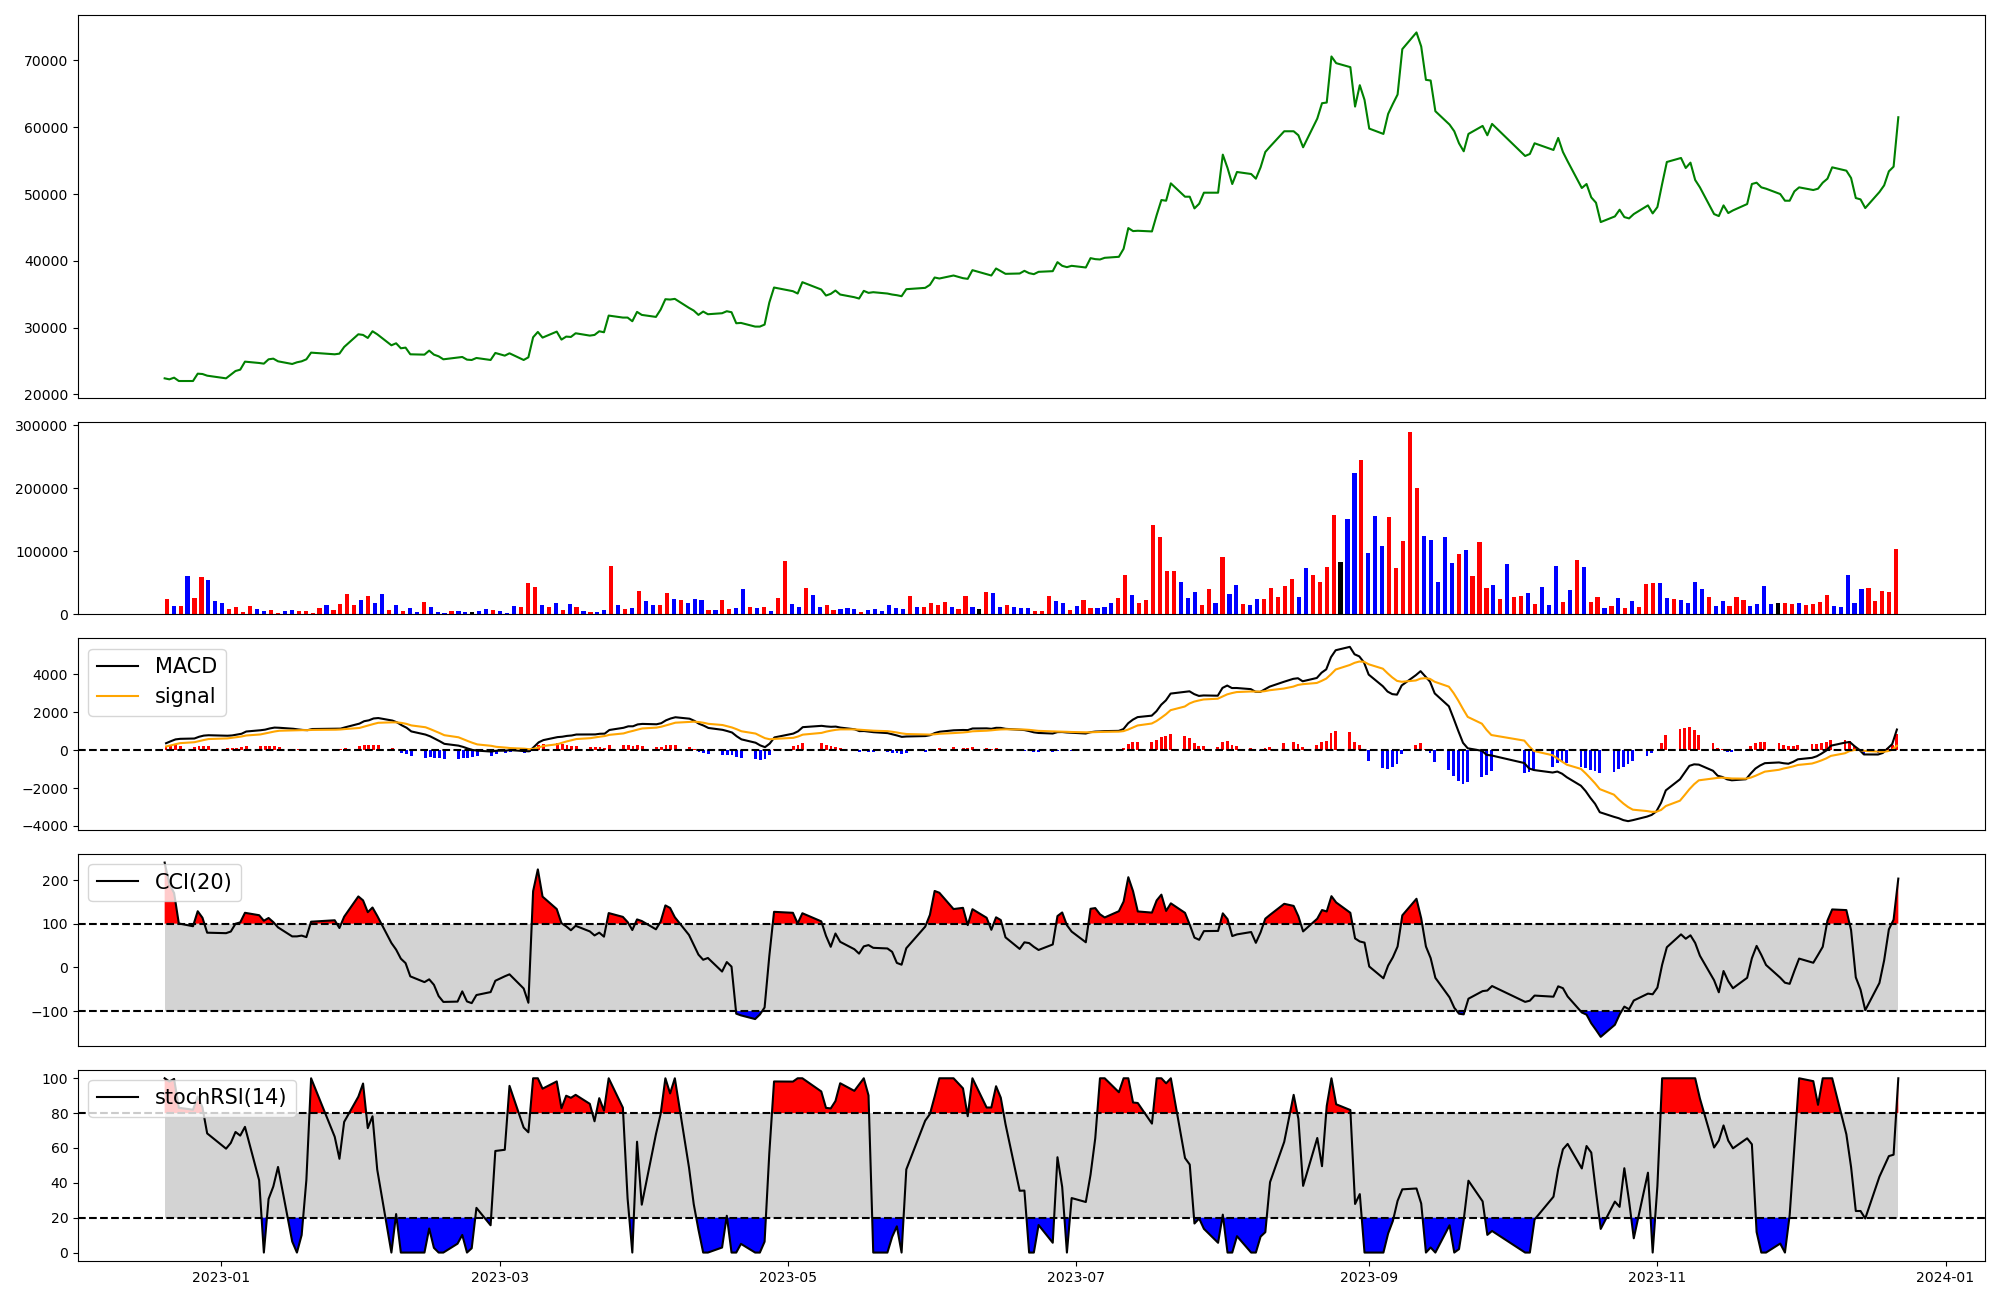Click the -4000 tick label on the MACD axis
This screenshot has height=1300, width=2000.
pyautogui.click(x=46, y=826)
